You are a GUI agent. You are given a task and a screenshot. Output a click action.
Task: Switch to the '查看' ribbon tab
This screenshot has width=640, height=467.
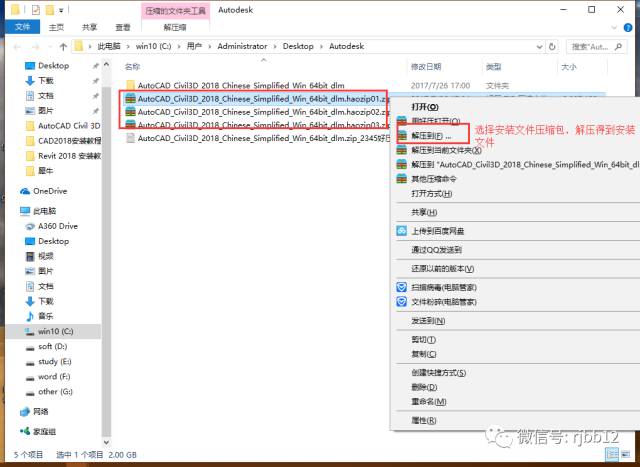(x=122, y=28)
